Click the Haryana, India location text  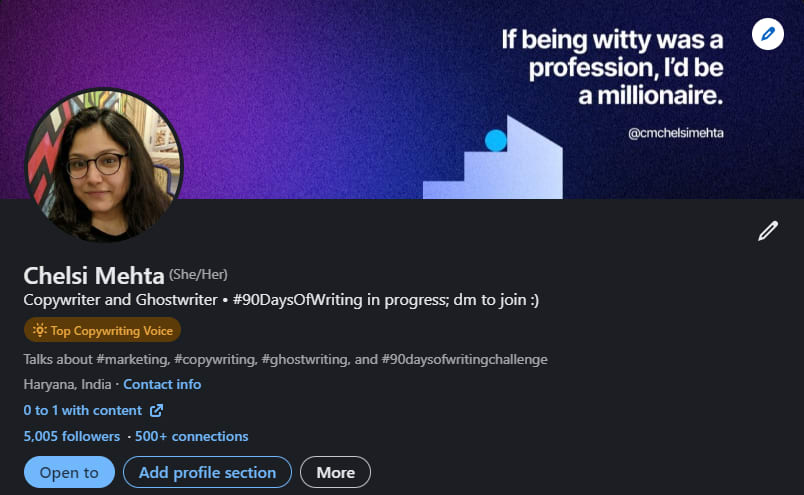click(x=67, y=384)
